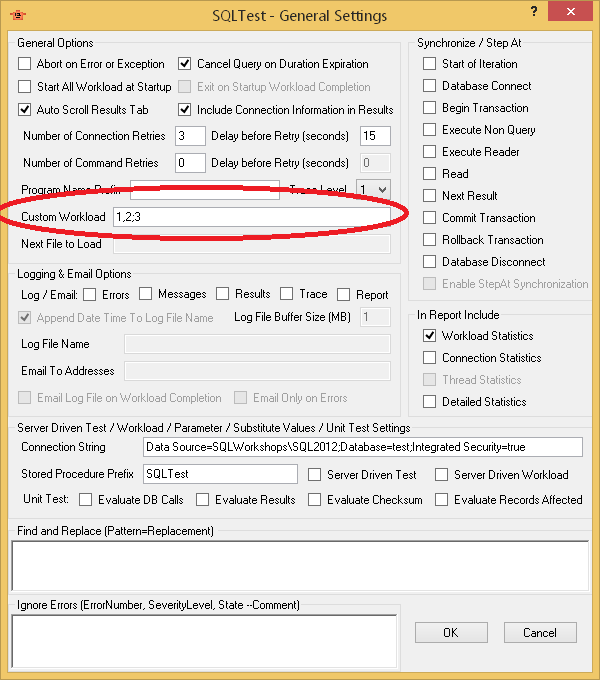600x680 pixels.
Task: Uncheck Include Connection Information in Results
Action: pyautogui.click(x=185, y=110)
